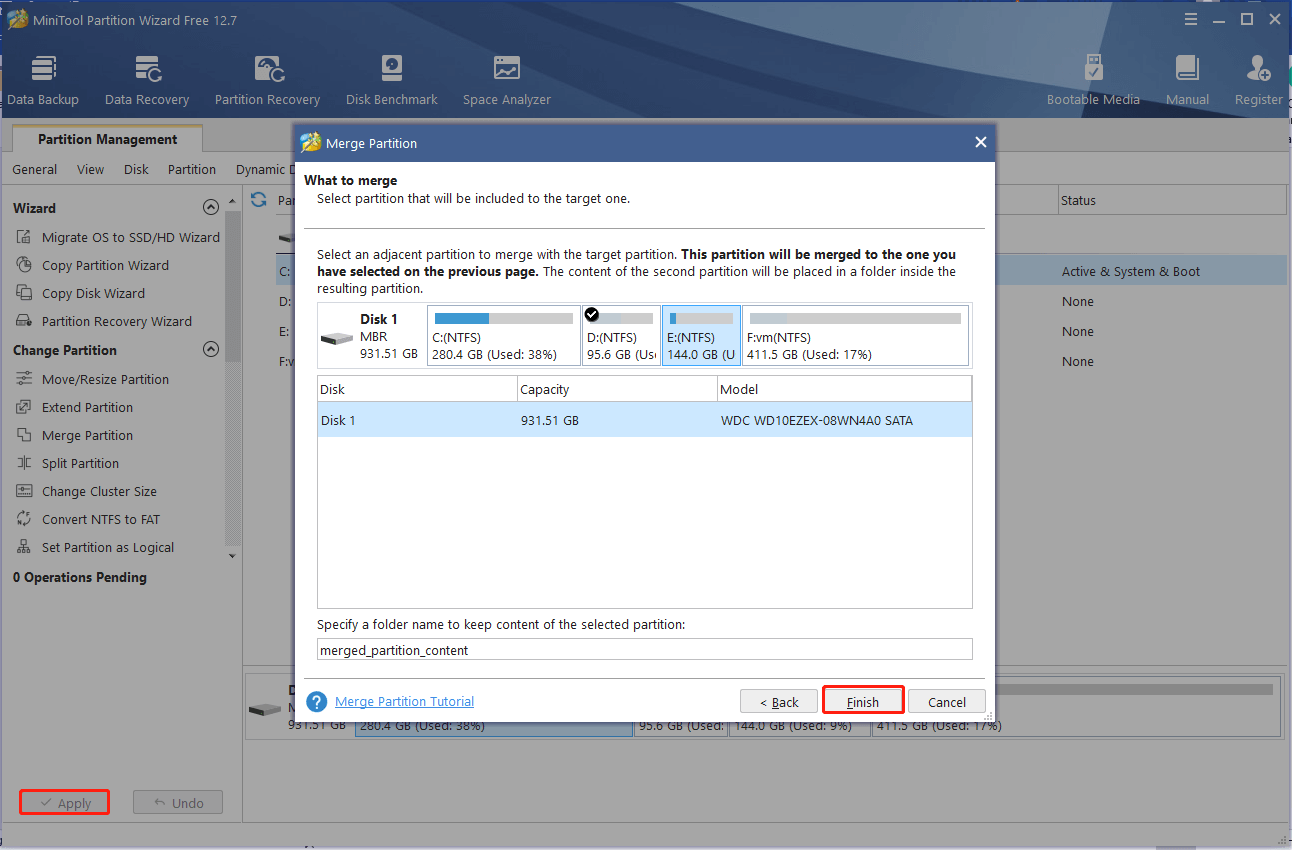This screenshot has width=1292, height=850.
Task: Click the Undo button
Action: tap(178, 802)
